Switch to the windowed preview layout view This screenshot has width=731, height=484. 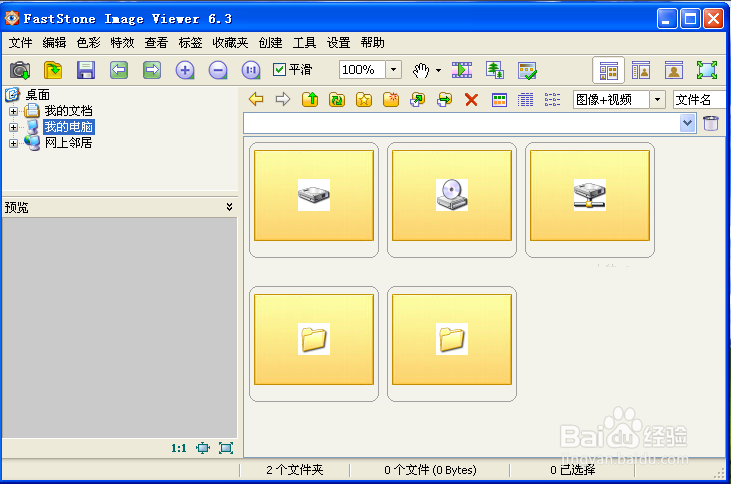click(641, 71)
